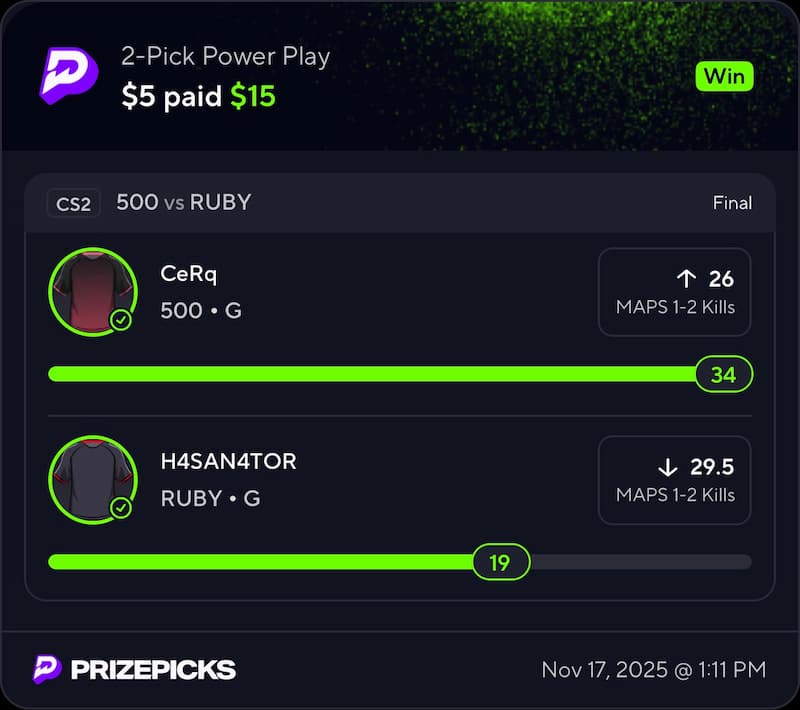Screen dimensions: 800x710
Task: Click the CeRq player name
Action: [x=188, y=274]
